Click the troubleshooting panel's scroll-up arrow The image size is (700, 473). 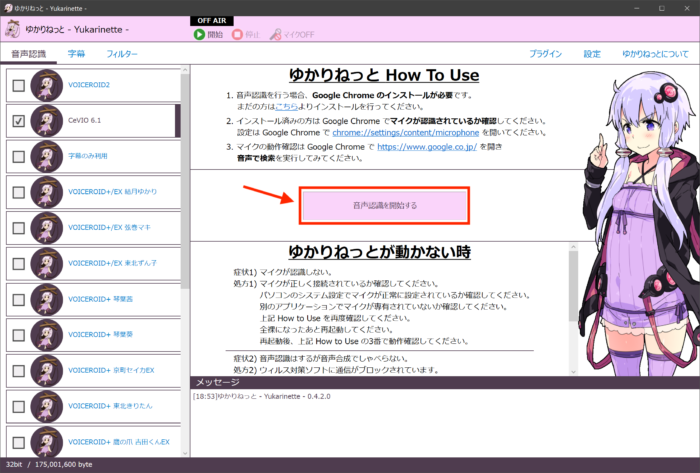pyautogui.click(x=573, y=247)
